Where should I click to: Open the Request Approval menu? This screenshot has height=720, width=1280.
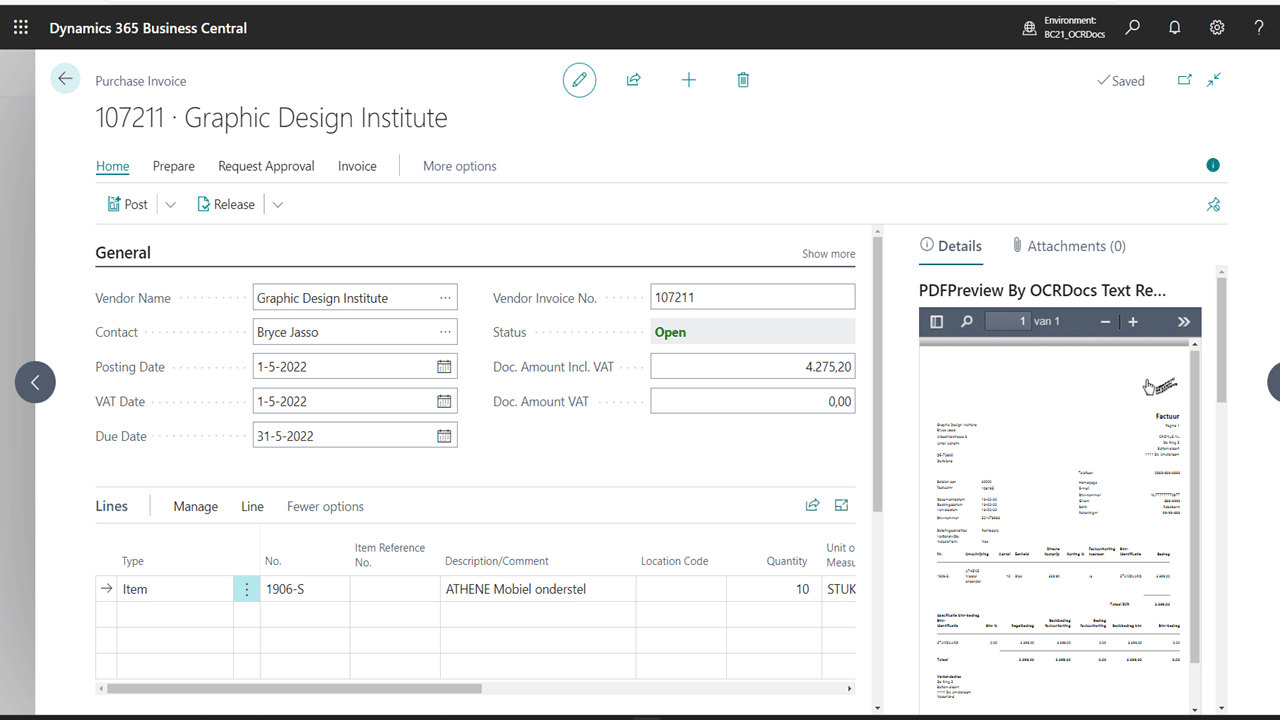[266, 166]
